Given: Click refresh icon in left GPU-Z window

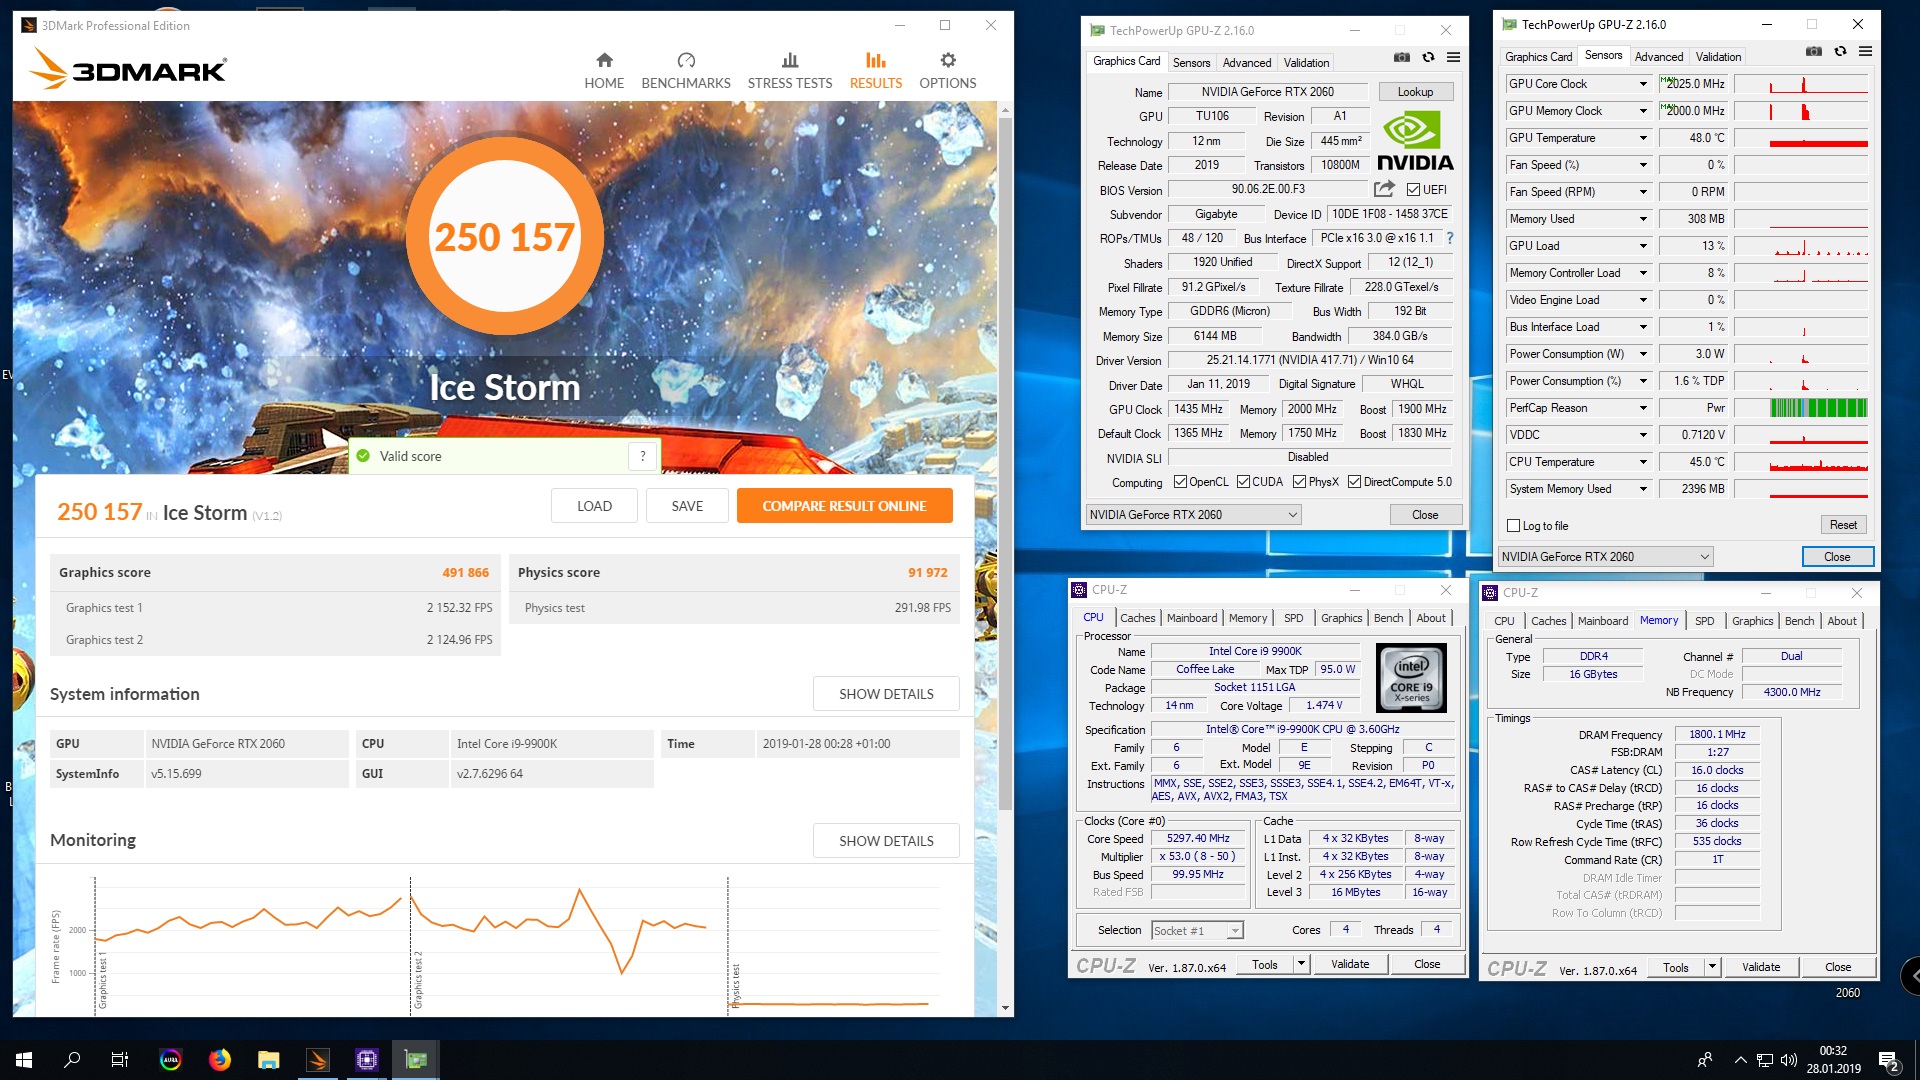Looking at the screenshot, I should click(x=1428, y=58).
